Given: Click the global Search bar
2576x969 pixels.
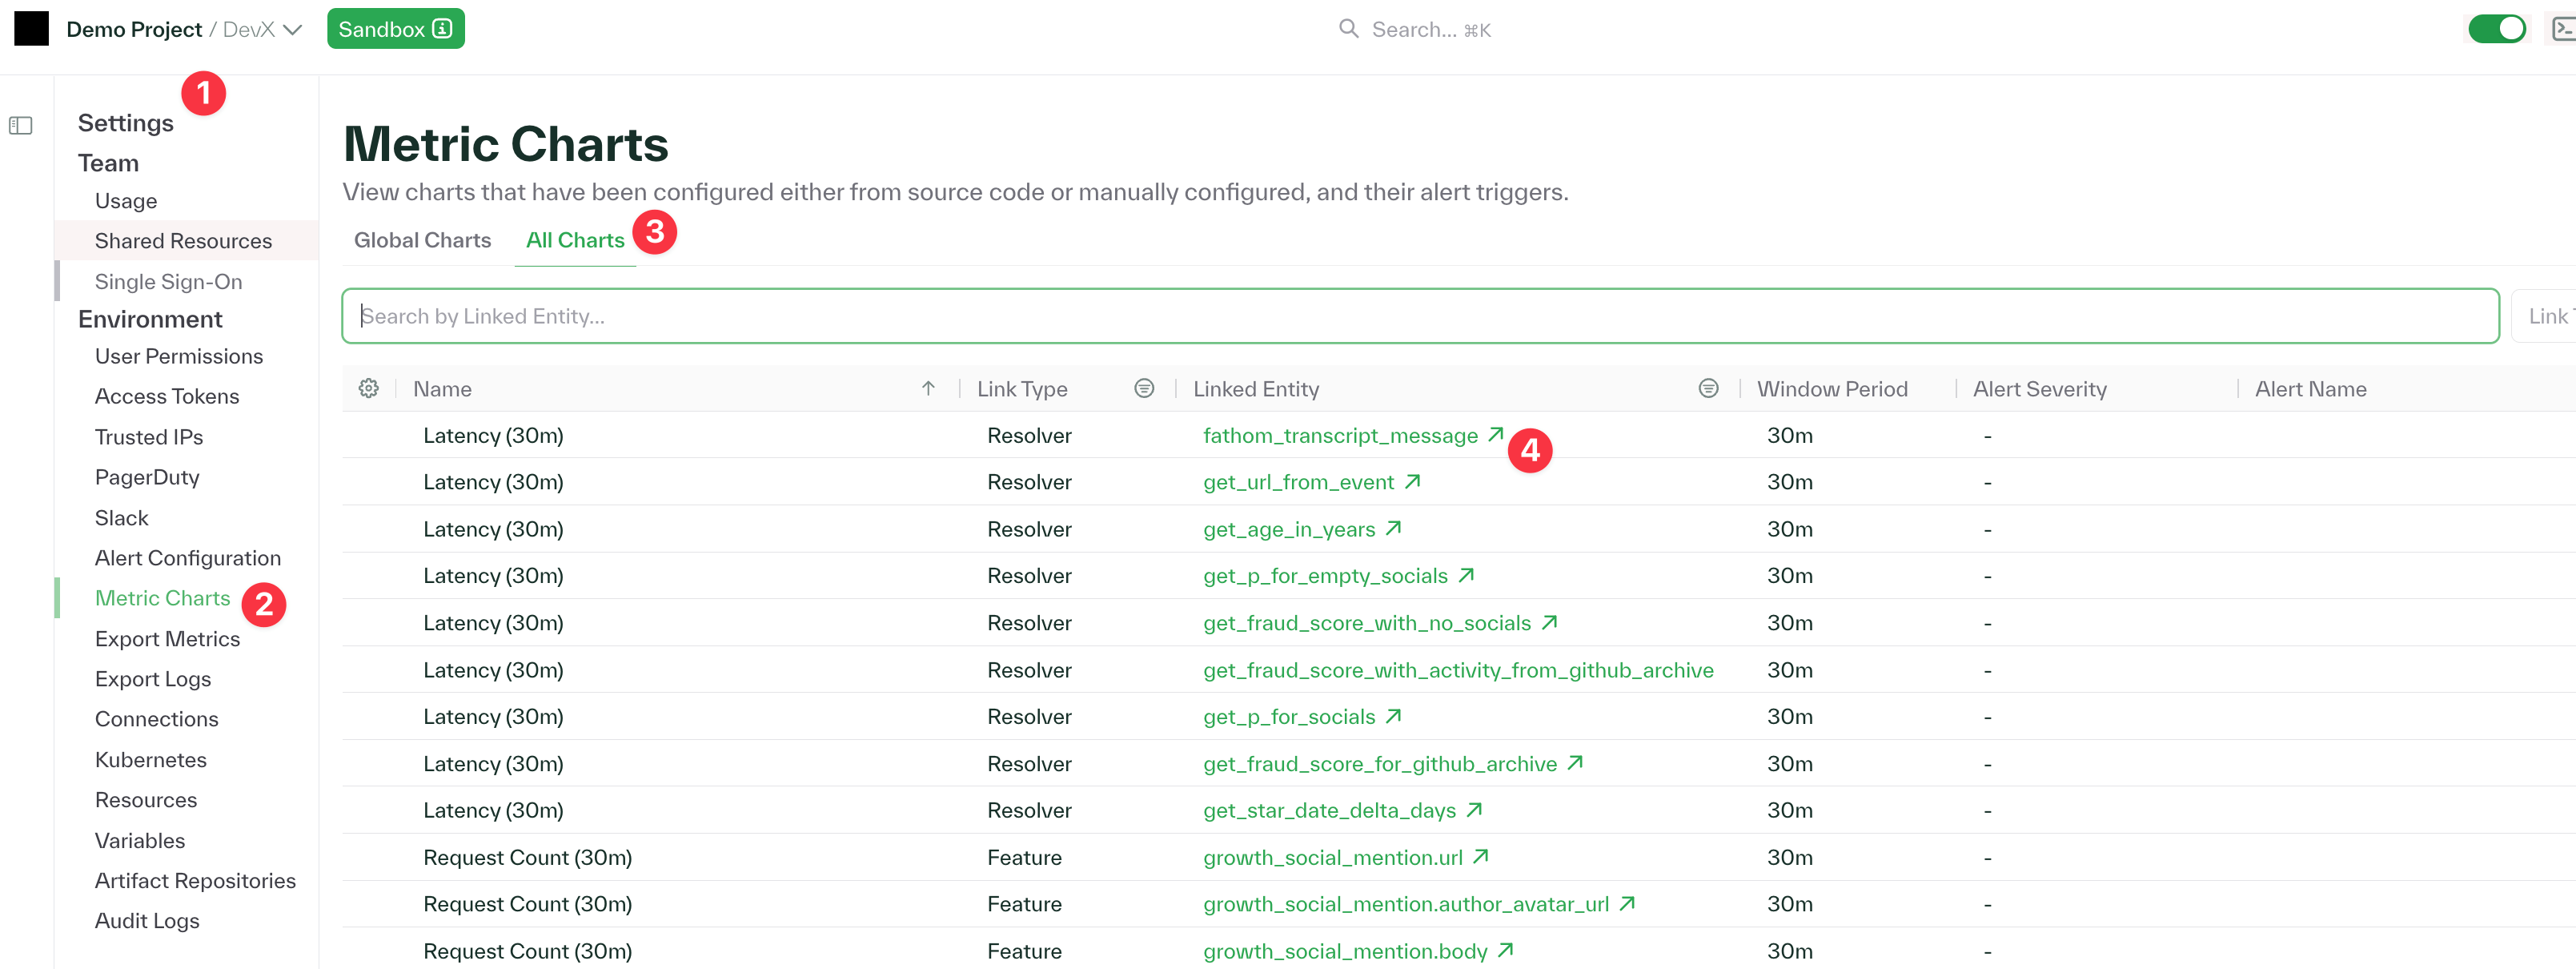Looking at the screenshot, I should click(x=1414, y=29).
